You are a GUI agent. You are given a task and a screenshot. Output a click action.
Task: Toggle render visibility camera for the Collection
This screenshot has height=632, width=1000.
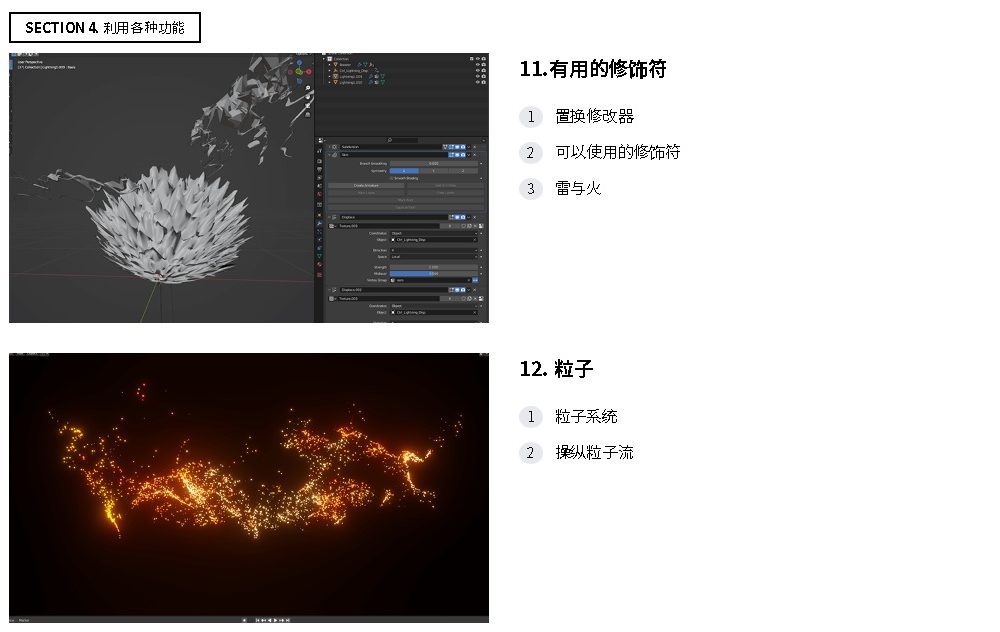coord(483,59)
